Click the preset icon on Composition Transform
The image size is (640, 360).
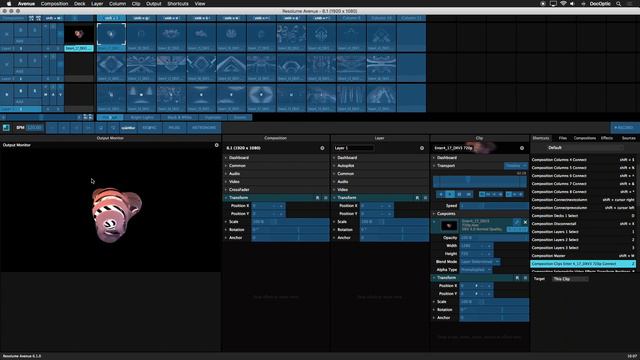(x=318, y=198)
